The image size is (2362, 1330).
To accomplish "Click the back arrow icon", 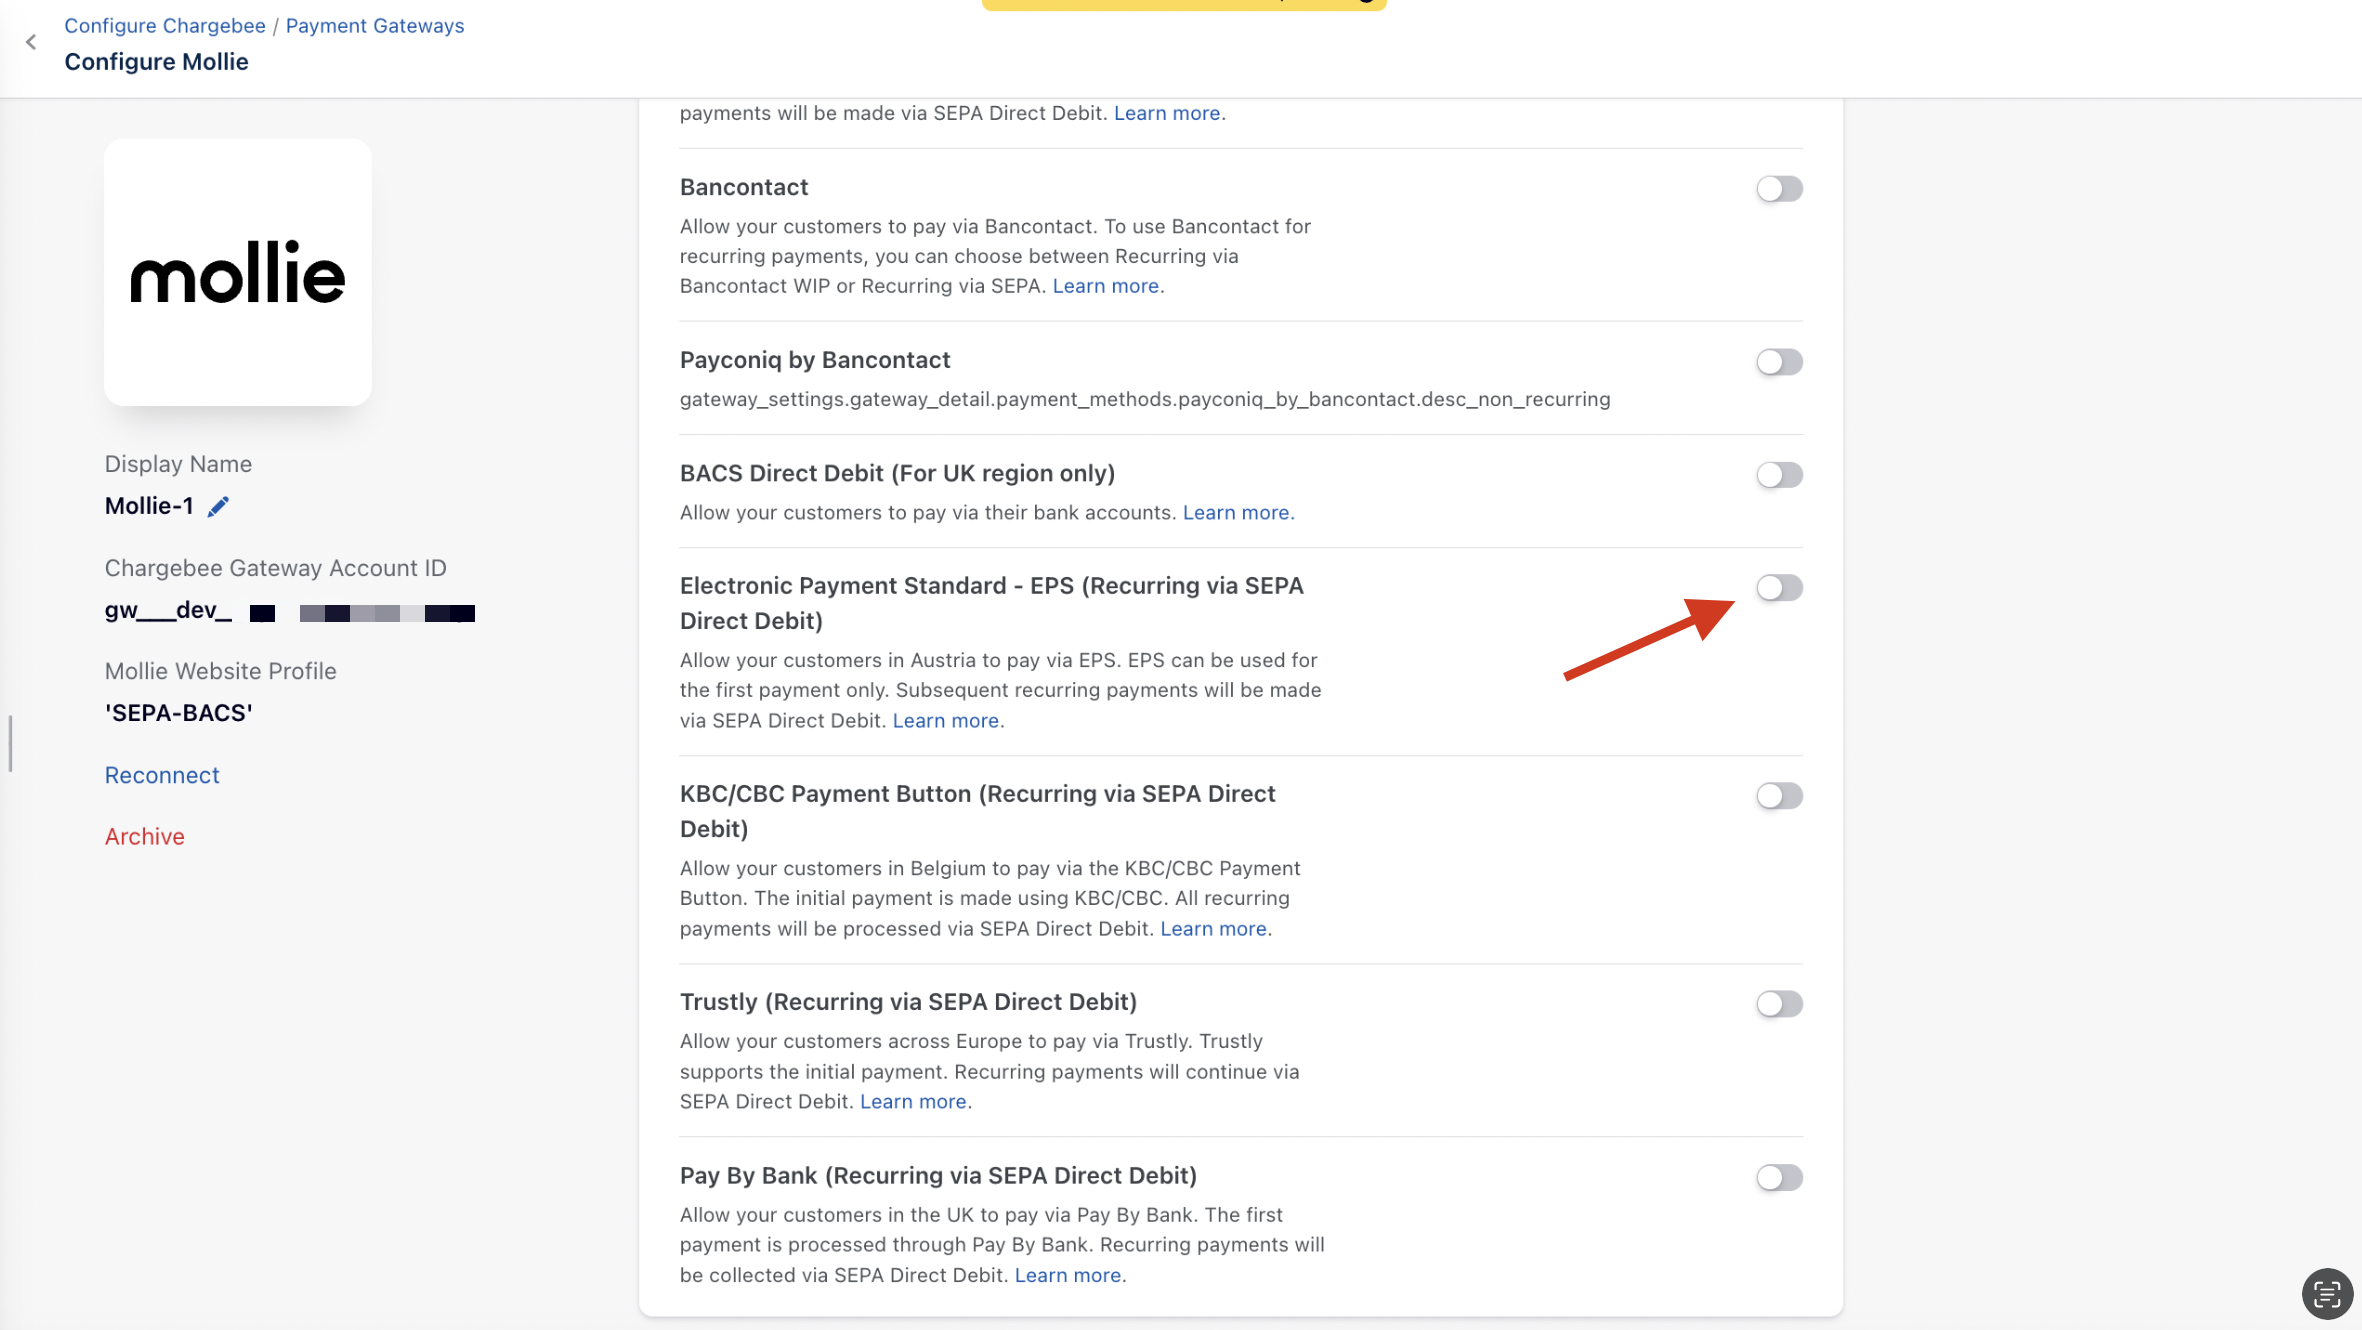I will [x=31, y=42].
